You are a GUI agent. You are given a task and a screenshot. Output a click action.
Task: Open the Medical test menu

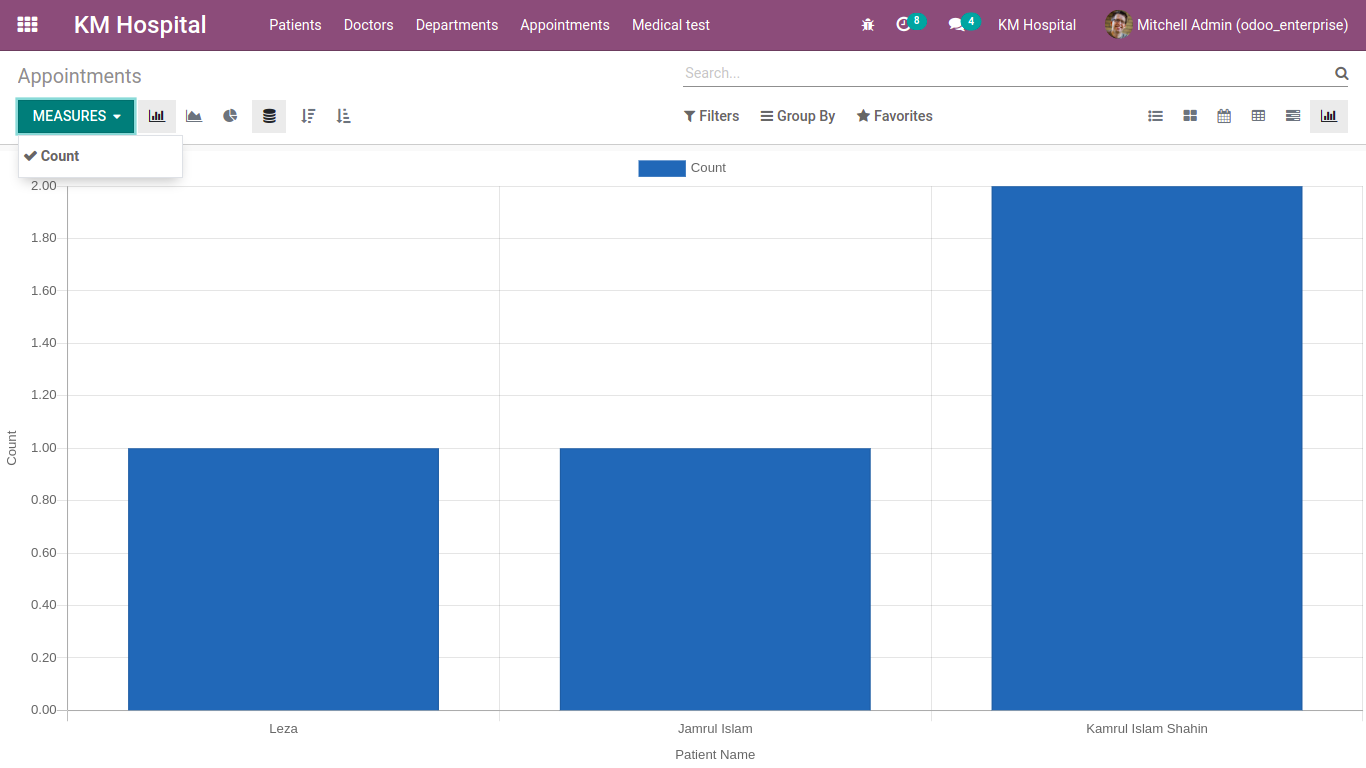[x=671, y=25]
